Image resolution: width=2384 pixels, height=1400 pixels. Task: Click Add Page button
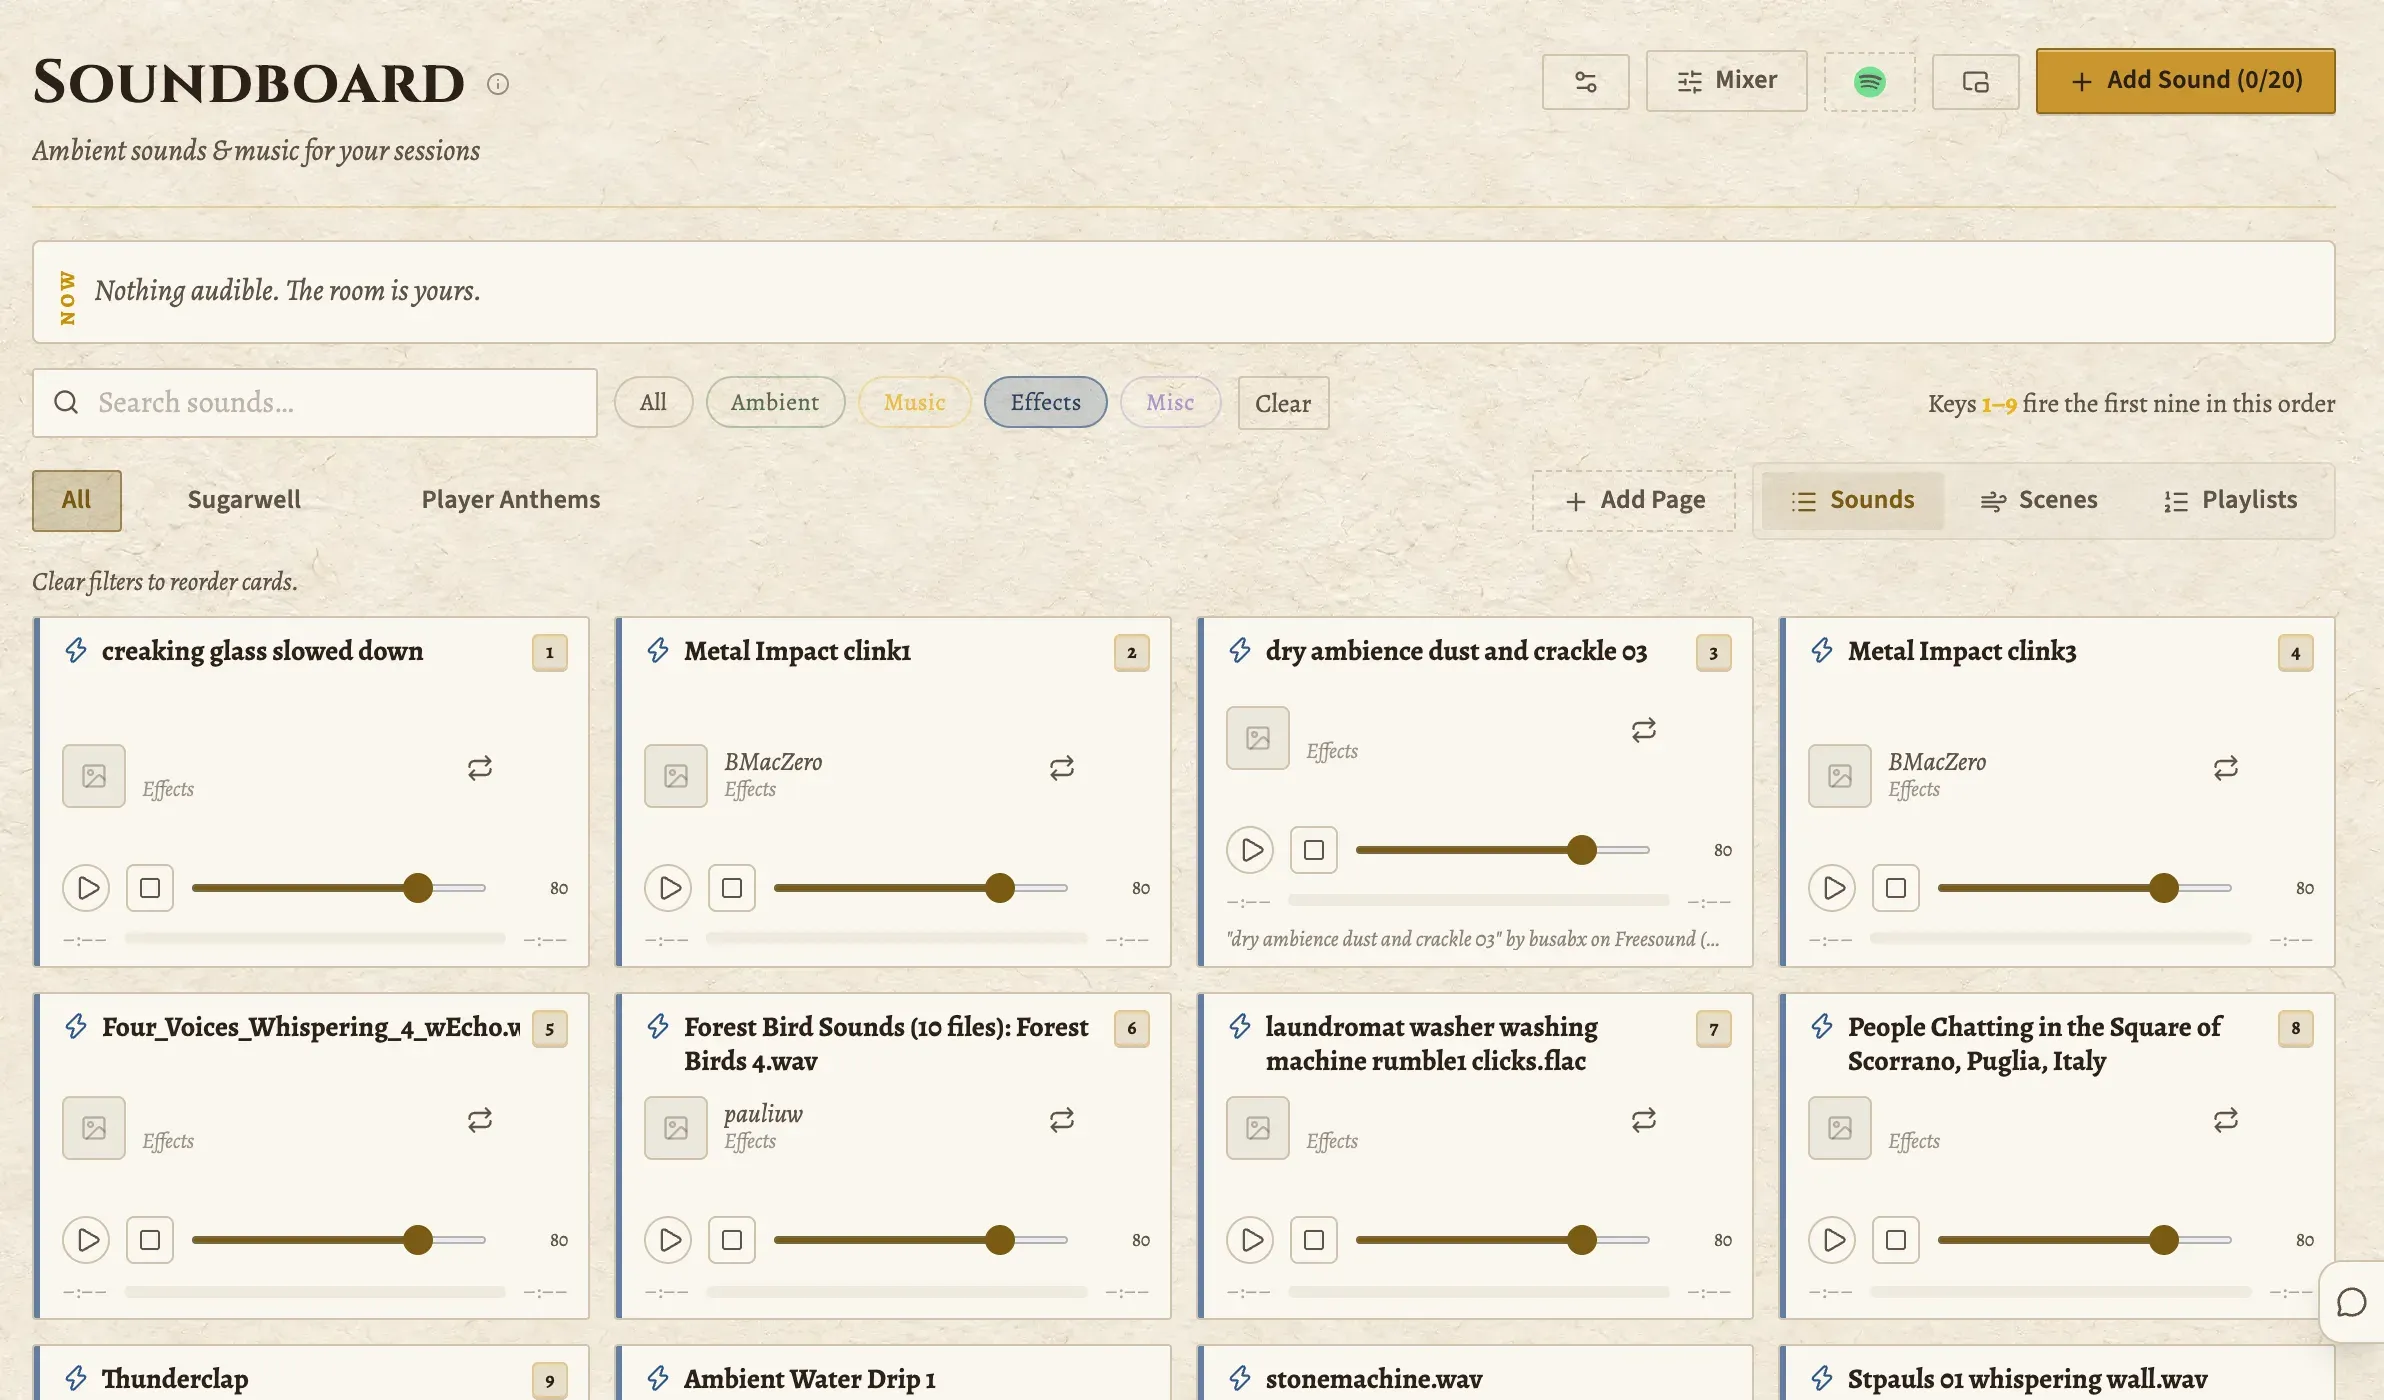pos(1634,501)
